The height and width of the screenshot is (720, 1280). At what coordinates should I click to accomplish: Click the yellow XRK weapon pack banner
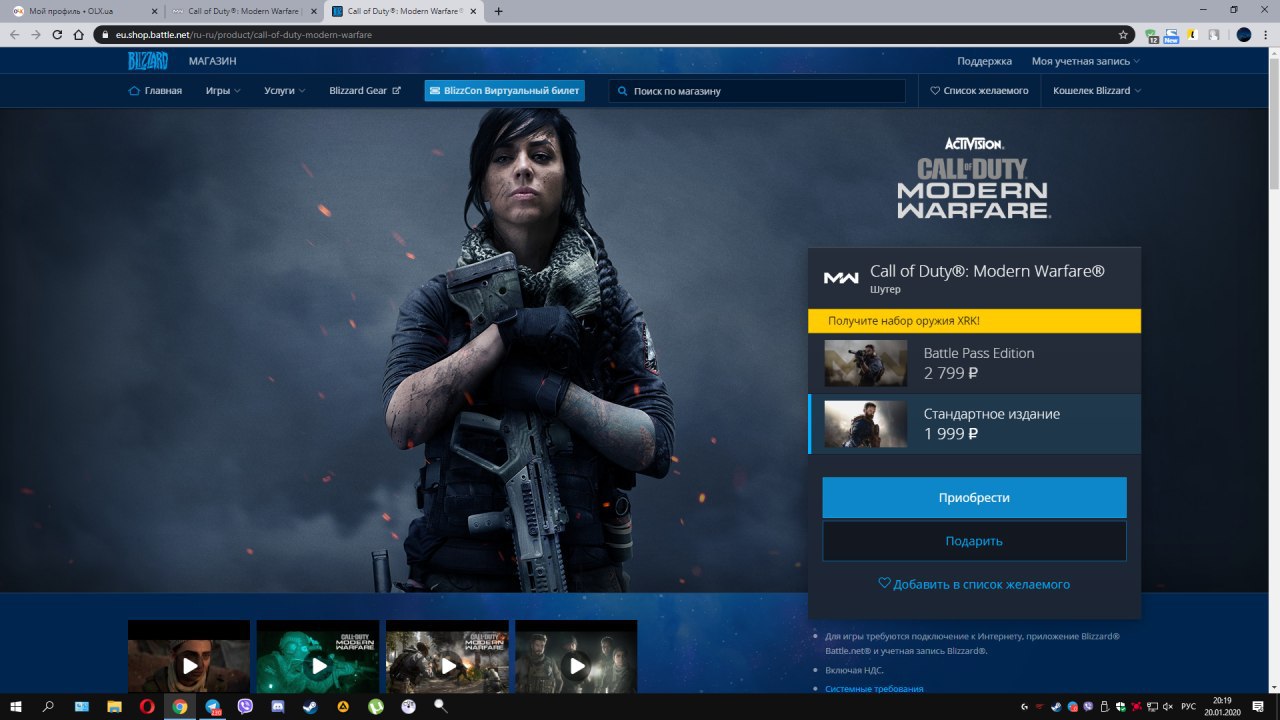click(974, 321)
